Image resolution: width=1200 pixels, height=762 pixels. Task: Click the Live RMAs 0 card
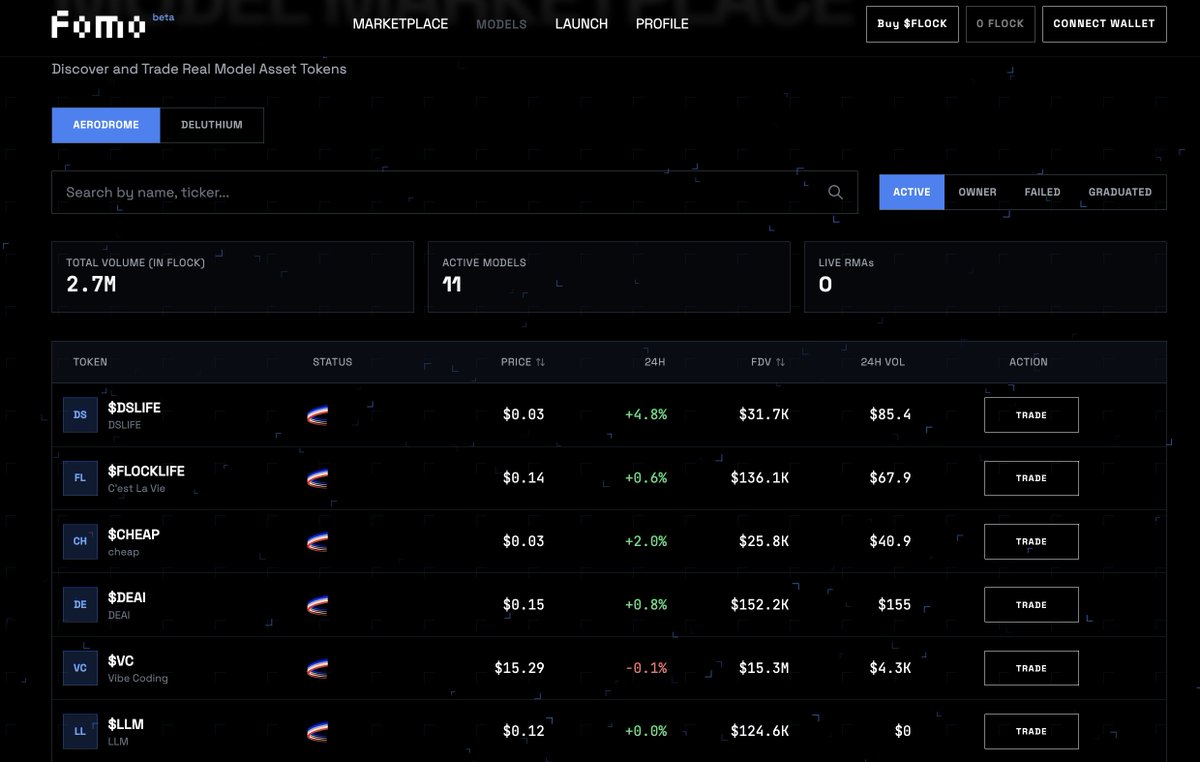[x=985, y=276]
